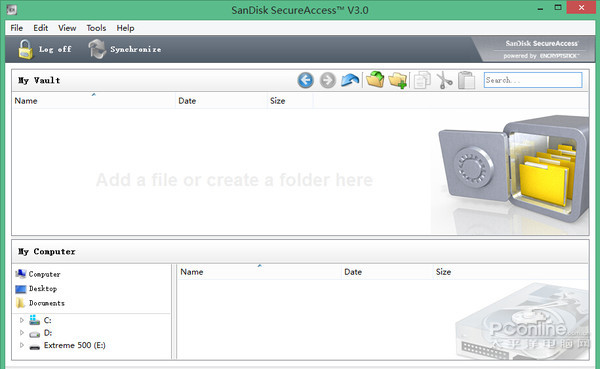Click the Synchronize icon

point(97,49)
